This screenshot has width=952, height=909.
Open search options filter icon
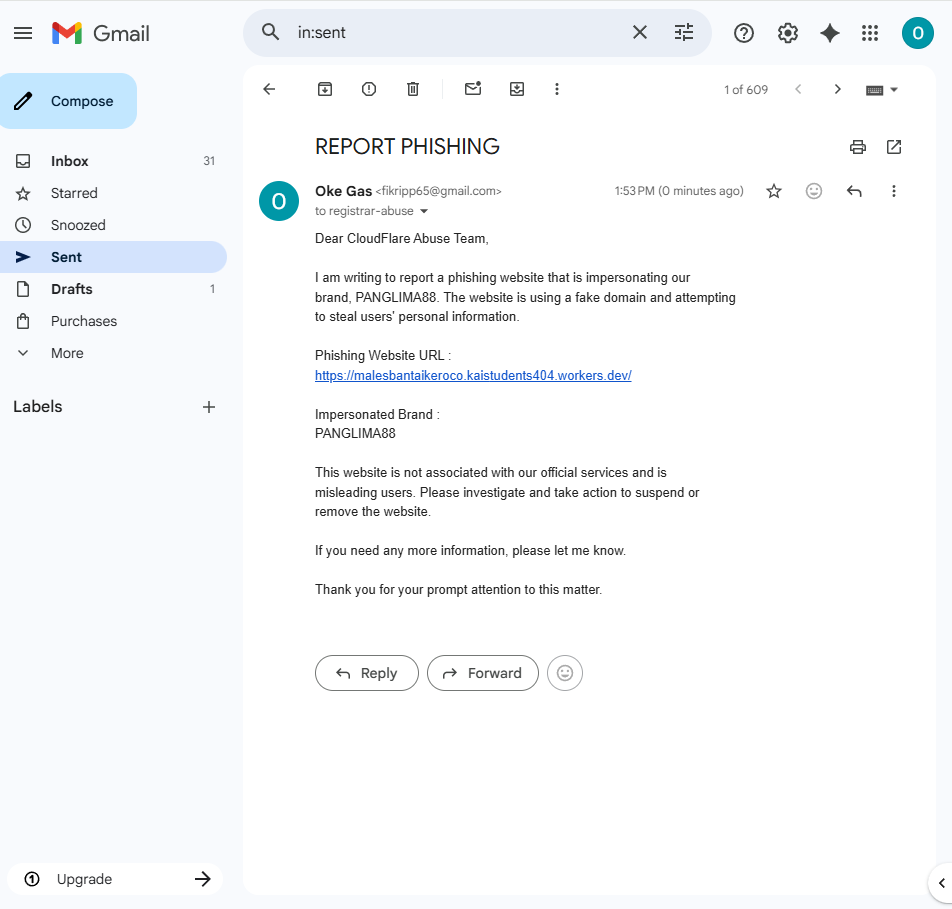(684, 32)
